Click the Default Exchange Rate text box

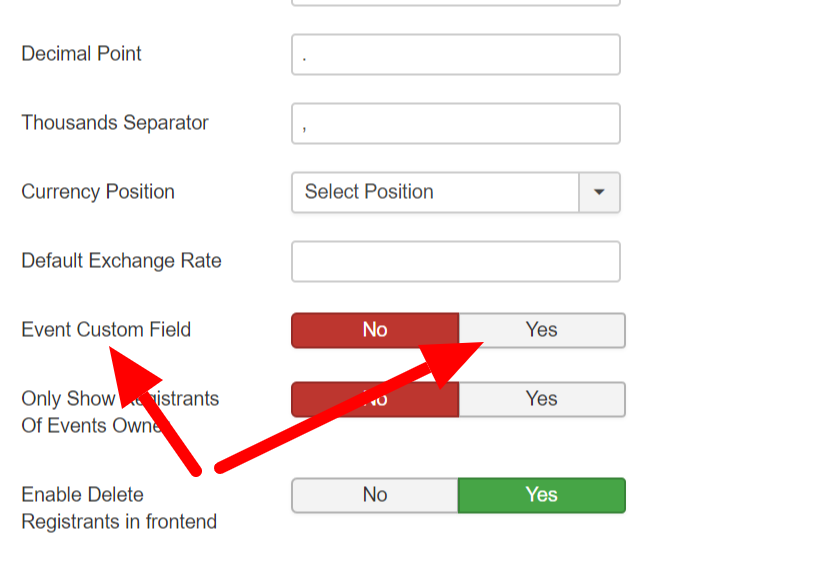456,262
